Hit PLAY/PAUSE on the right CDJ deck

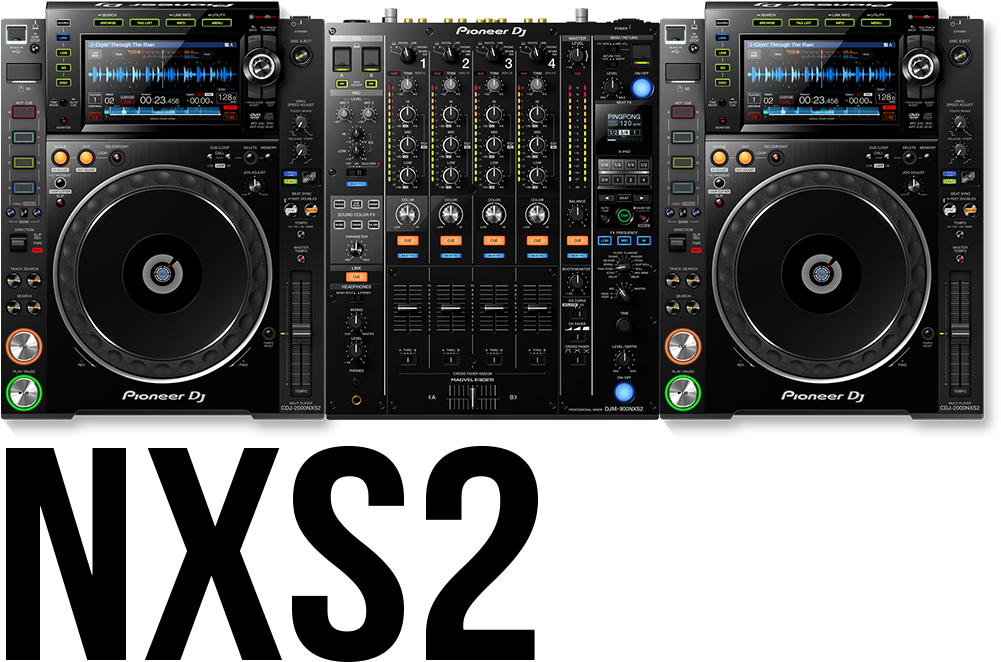click(682, 393)
